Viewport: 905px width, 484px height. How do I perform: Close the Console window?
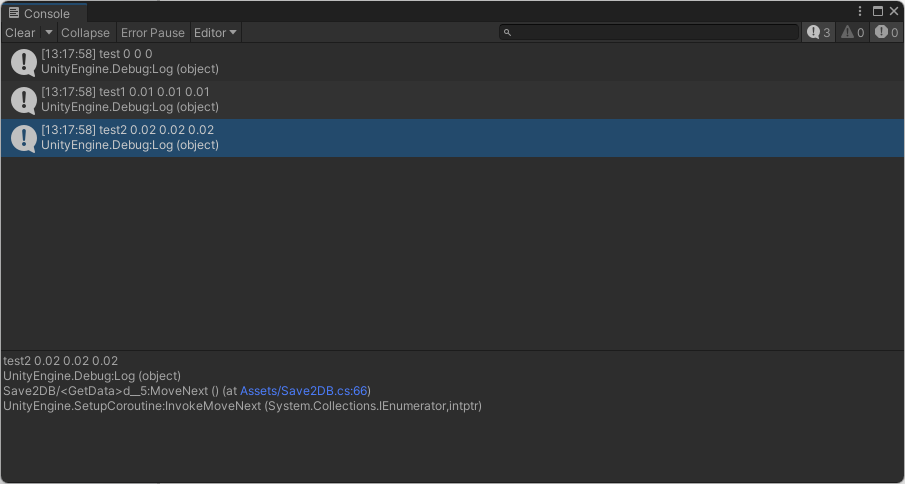click(x=894, y=11)
